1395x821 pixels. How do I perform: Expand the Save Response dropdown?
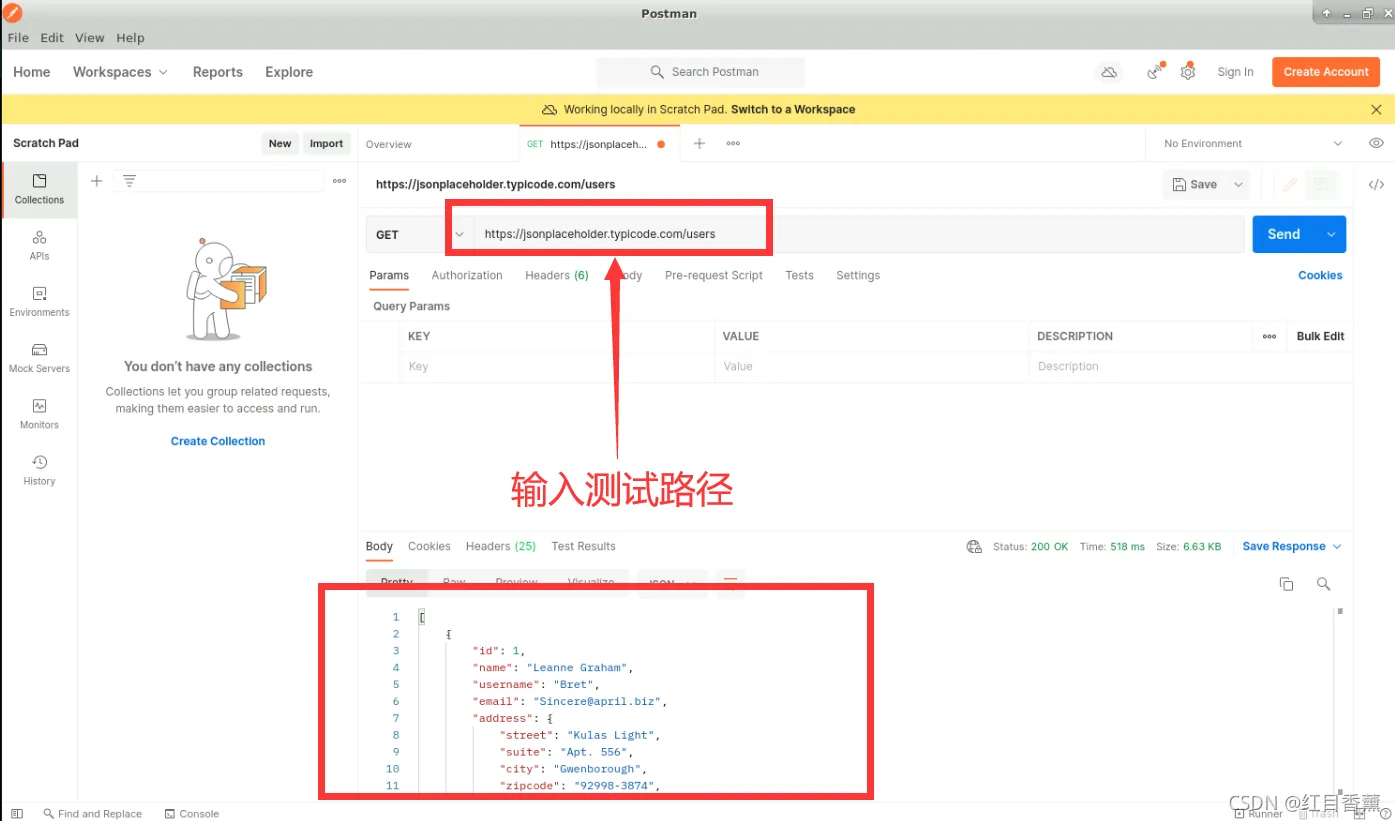[x=1292, y=547]
